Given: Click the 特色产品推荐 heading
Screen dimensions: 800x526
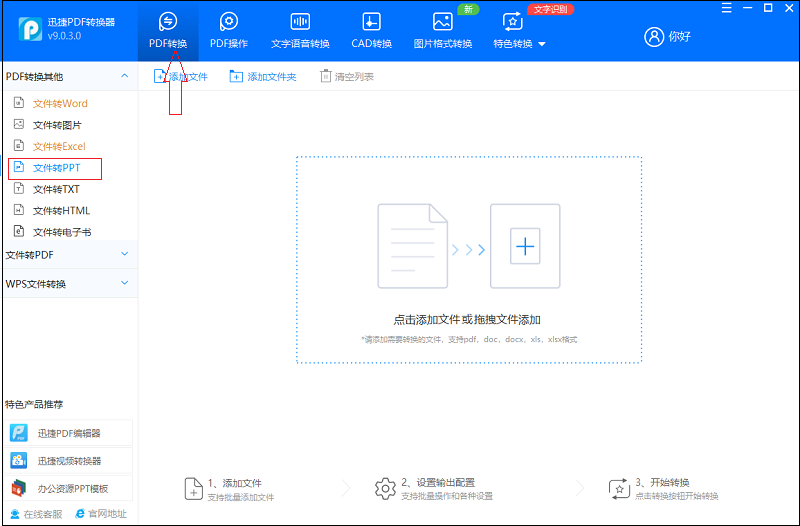Looking at the screenshot, I should pos(34,405).
